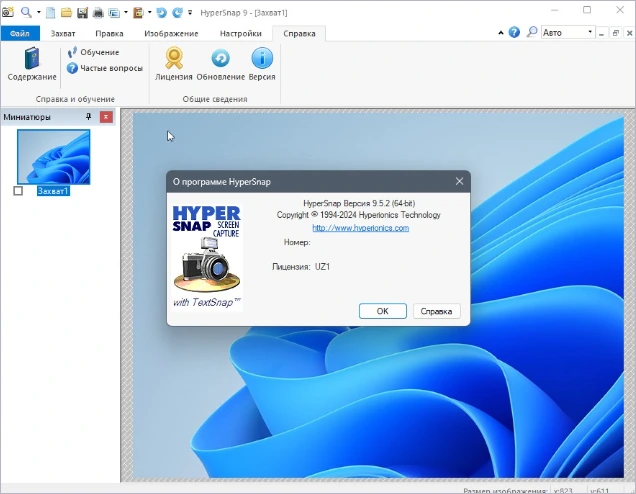Check for updates via Обновление icon

click(221, 64)
